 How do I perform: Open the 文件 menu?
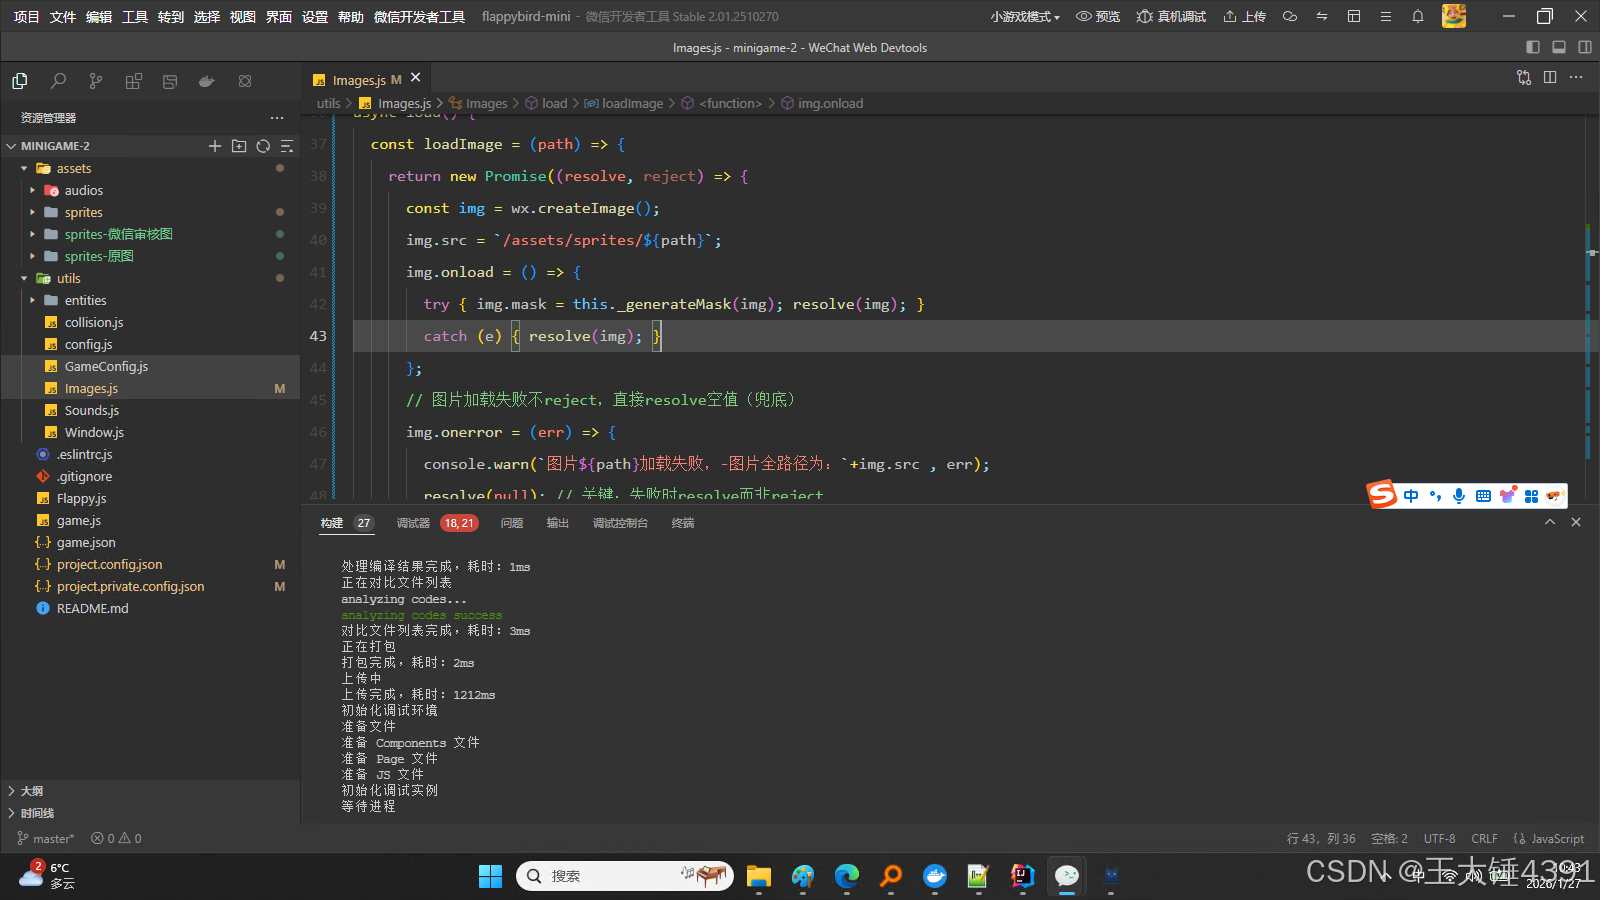point(63,16)
